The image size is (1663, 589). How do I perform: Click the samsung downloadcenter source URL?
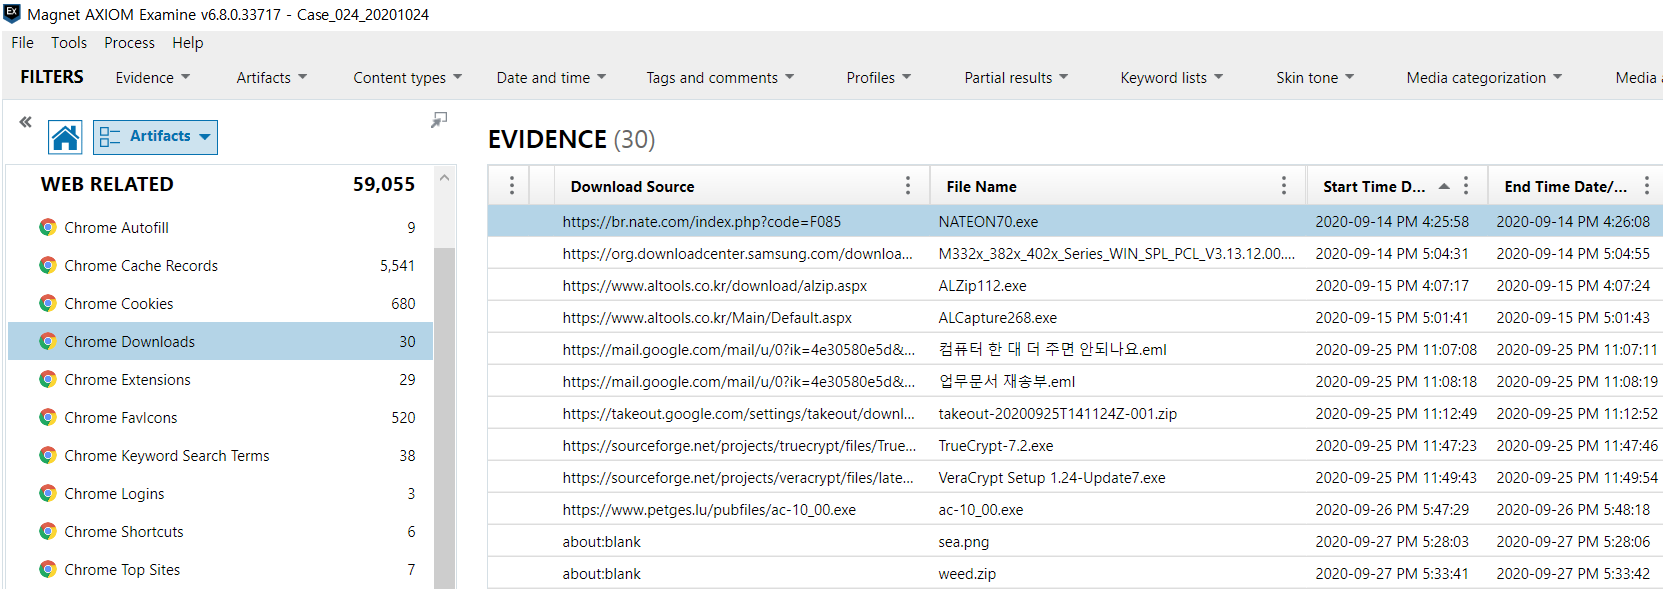737,253
